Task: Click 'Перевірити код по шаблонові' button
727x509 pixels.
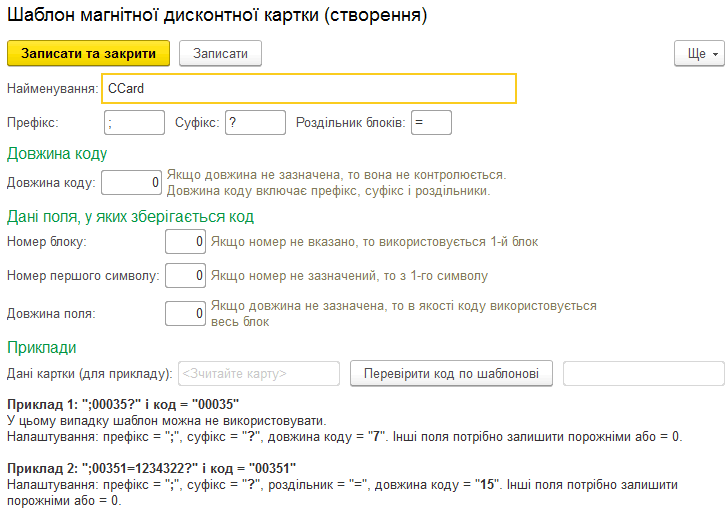Action: 451,373
